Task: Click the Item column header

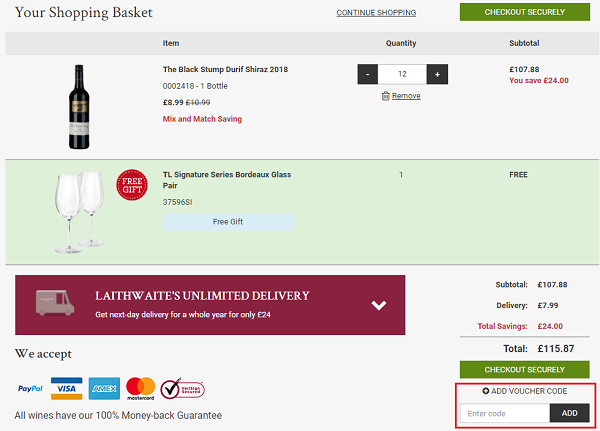Action: [171, 43]
